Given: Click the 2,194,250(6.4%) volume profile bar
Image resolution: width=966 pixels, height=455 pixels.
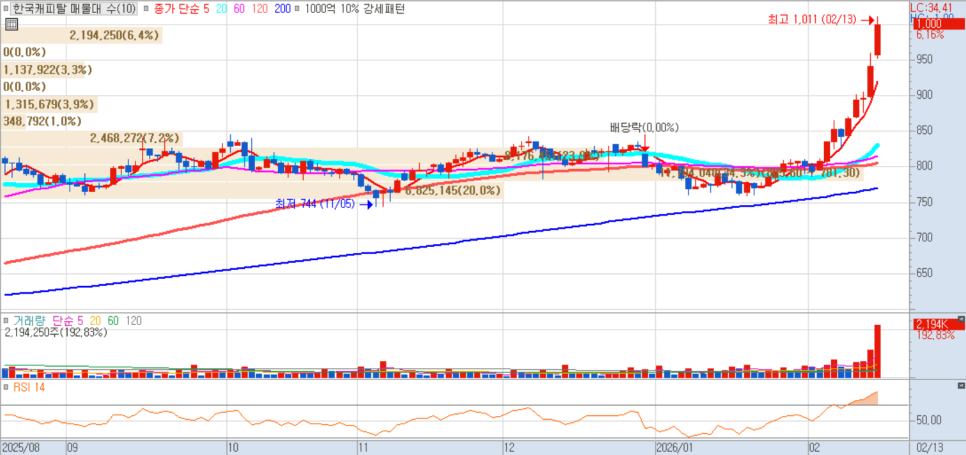Looking at the screenshot, I should pyautogui.click(x=82, y=36).
